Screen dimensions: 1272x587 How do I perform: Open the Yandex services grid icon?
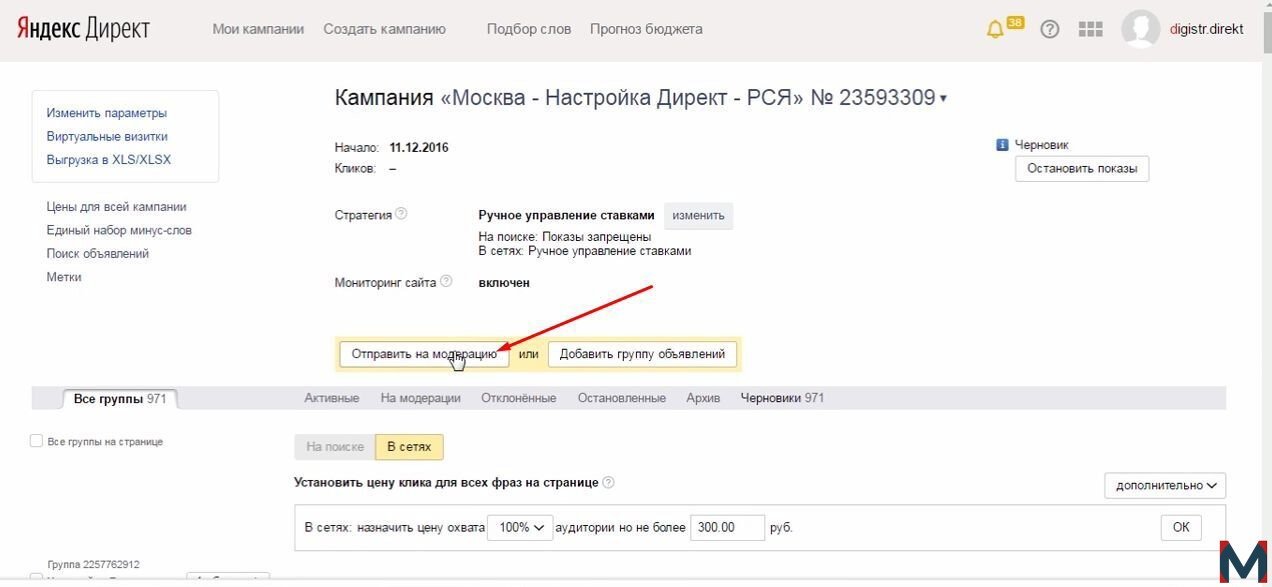coord(1090,29)
